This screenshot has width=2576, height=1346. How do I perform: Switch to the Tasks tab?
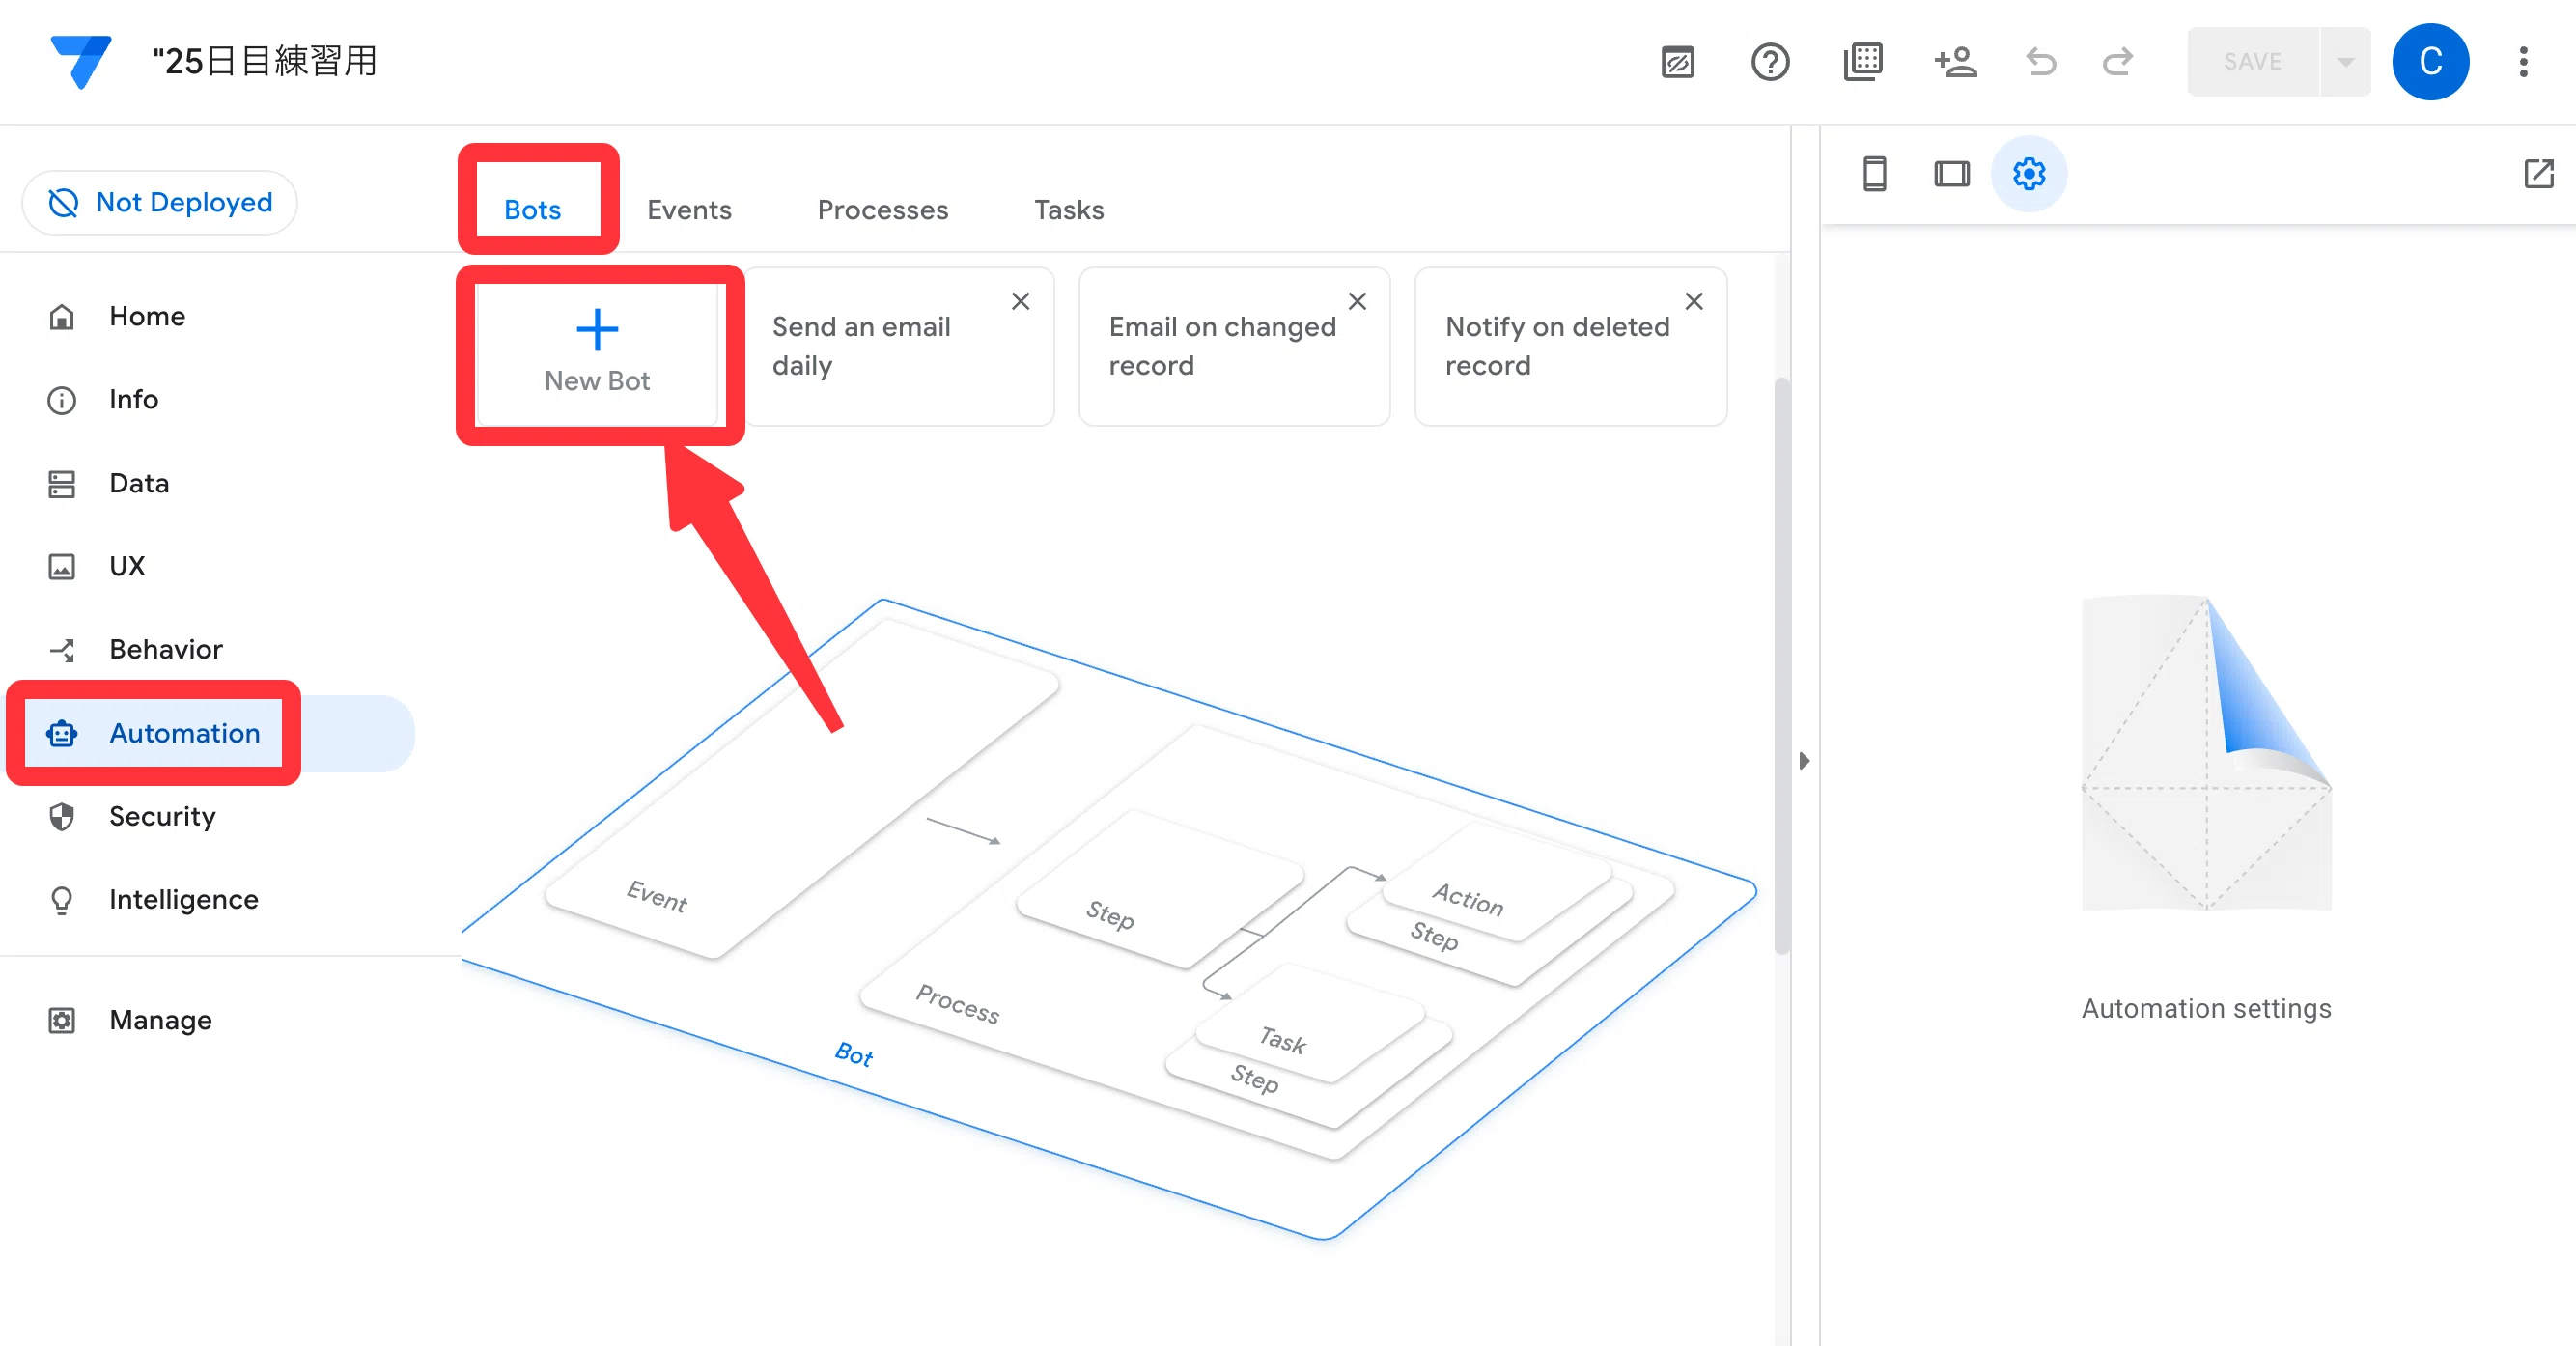pyautogui.click(x=1069, y=210)
